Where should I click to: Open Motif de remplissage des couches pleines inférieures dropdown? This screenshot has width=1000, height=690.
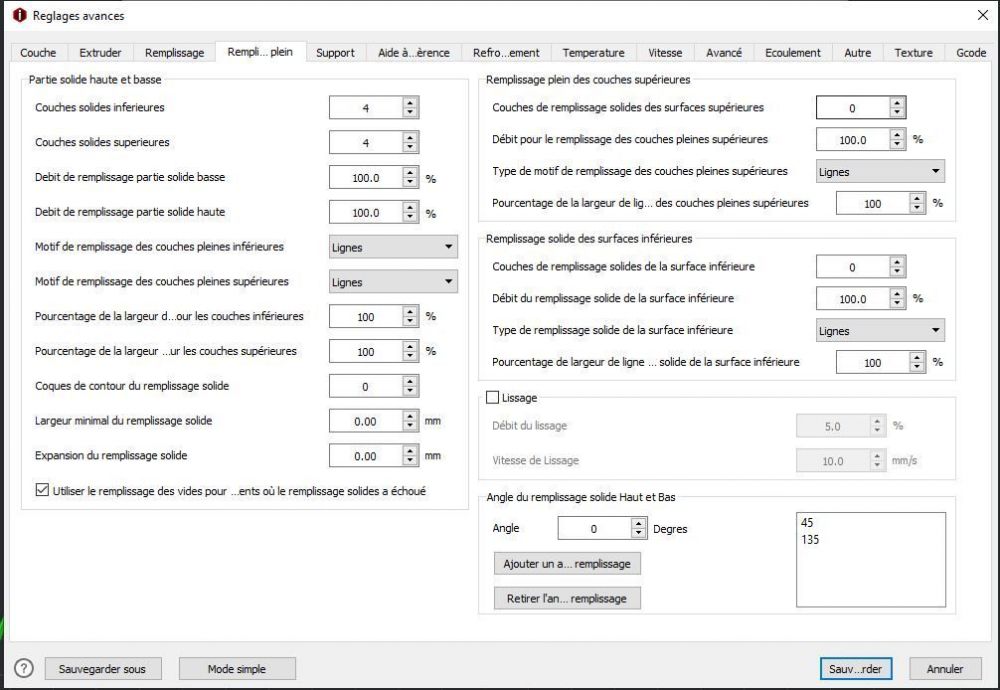point(393,247)
